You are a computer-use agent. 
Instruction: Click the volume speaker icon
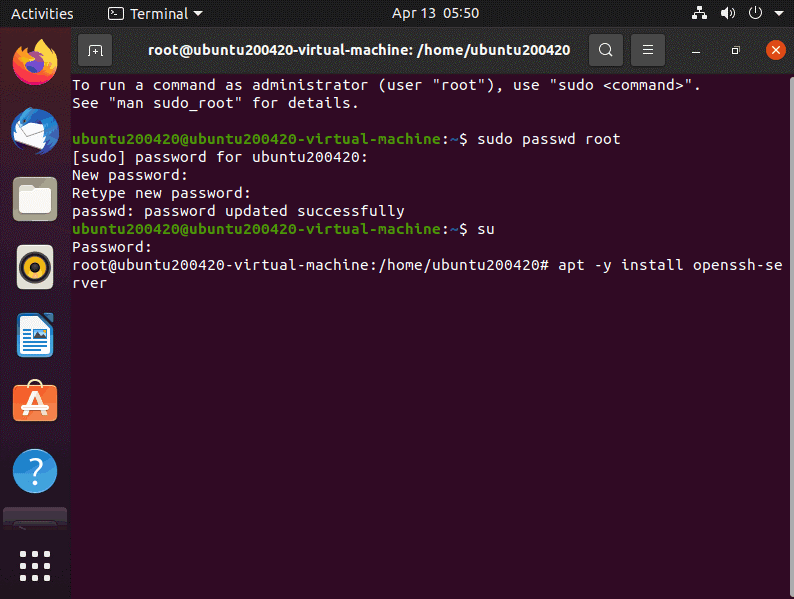(727, 13)
